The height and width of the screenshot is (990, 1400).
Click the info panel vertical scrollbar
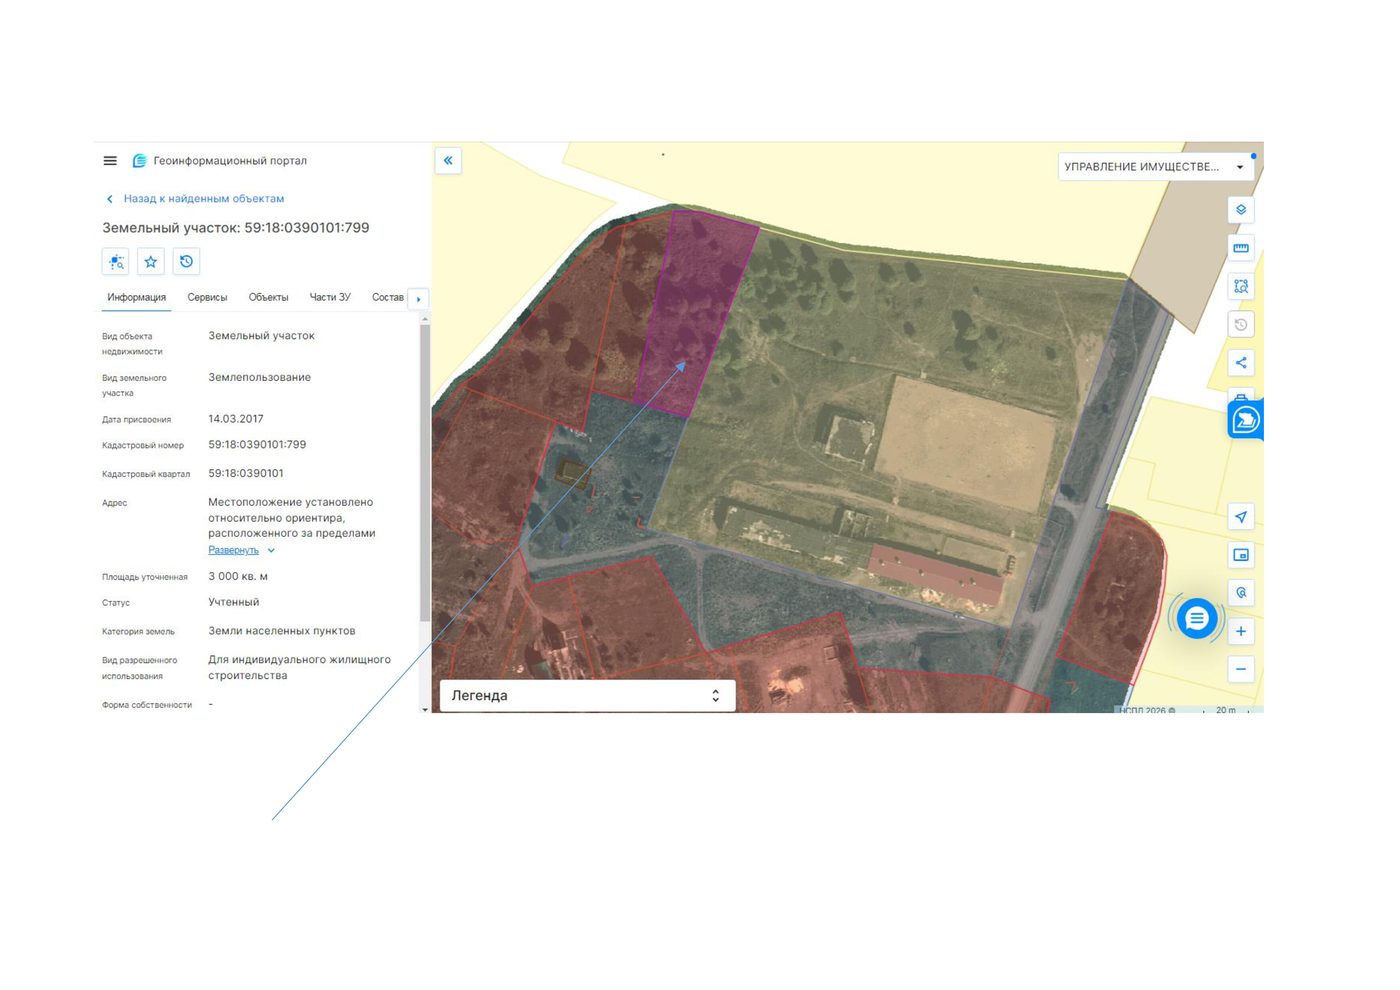click(425, 470)
